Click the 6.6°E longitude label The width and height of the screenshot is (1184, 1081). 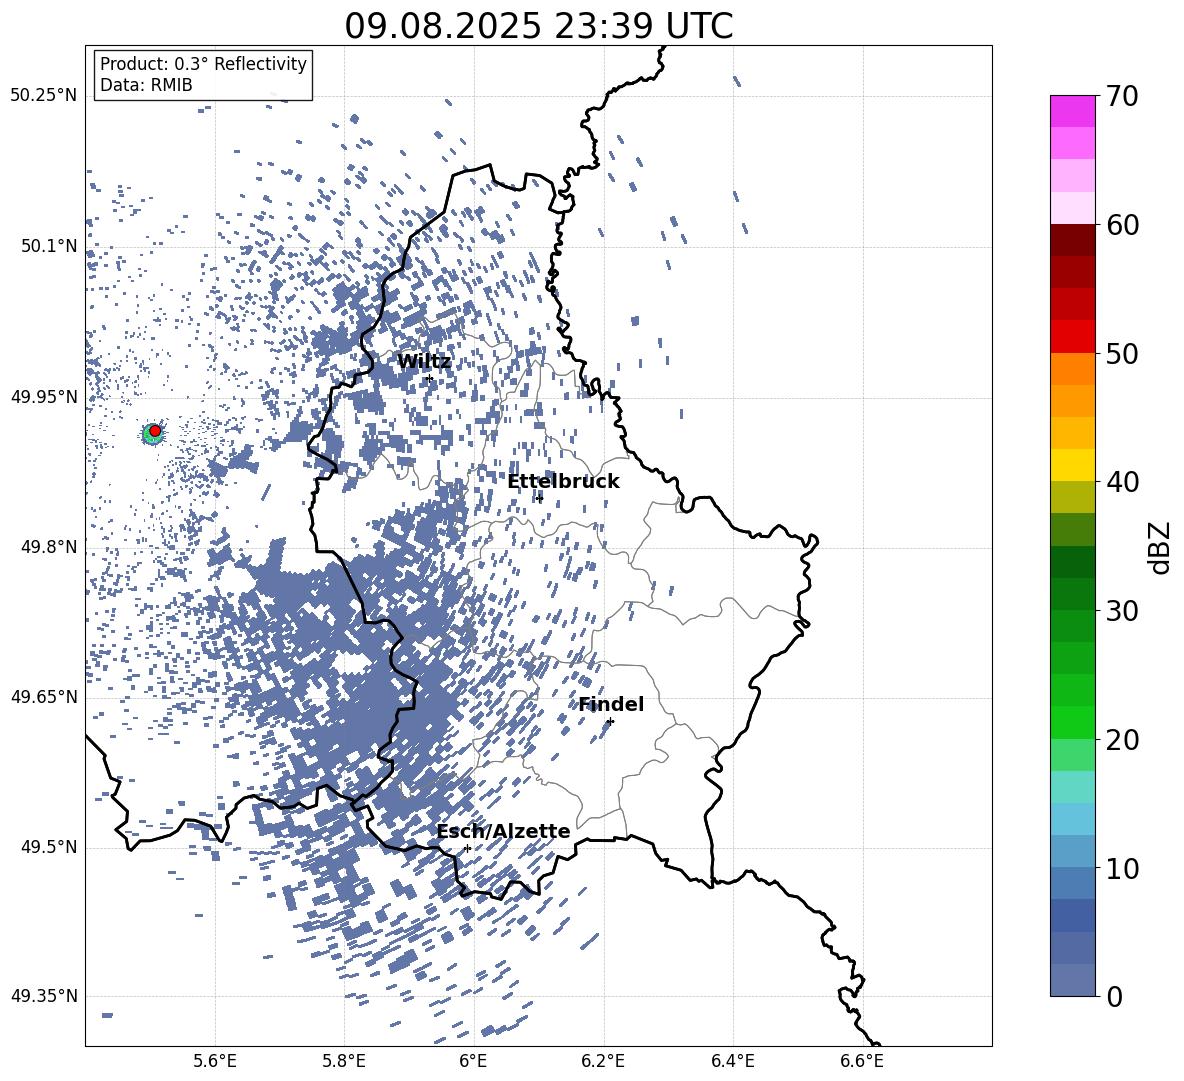coord(862,1062)
